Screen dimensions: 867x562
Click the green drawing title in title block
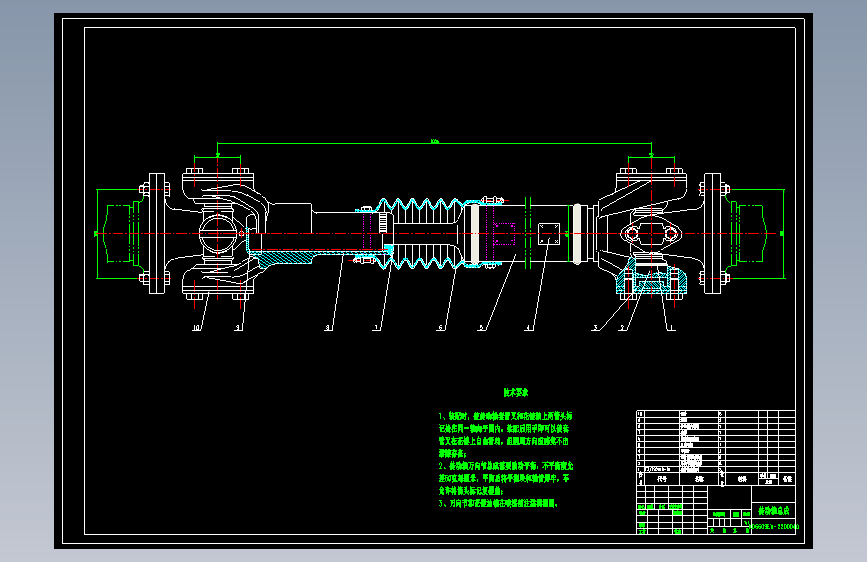click(x=773, y=511)
